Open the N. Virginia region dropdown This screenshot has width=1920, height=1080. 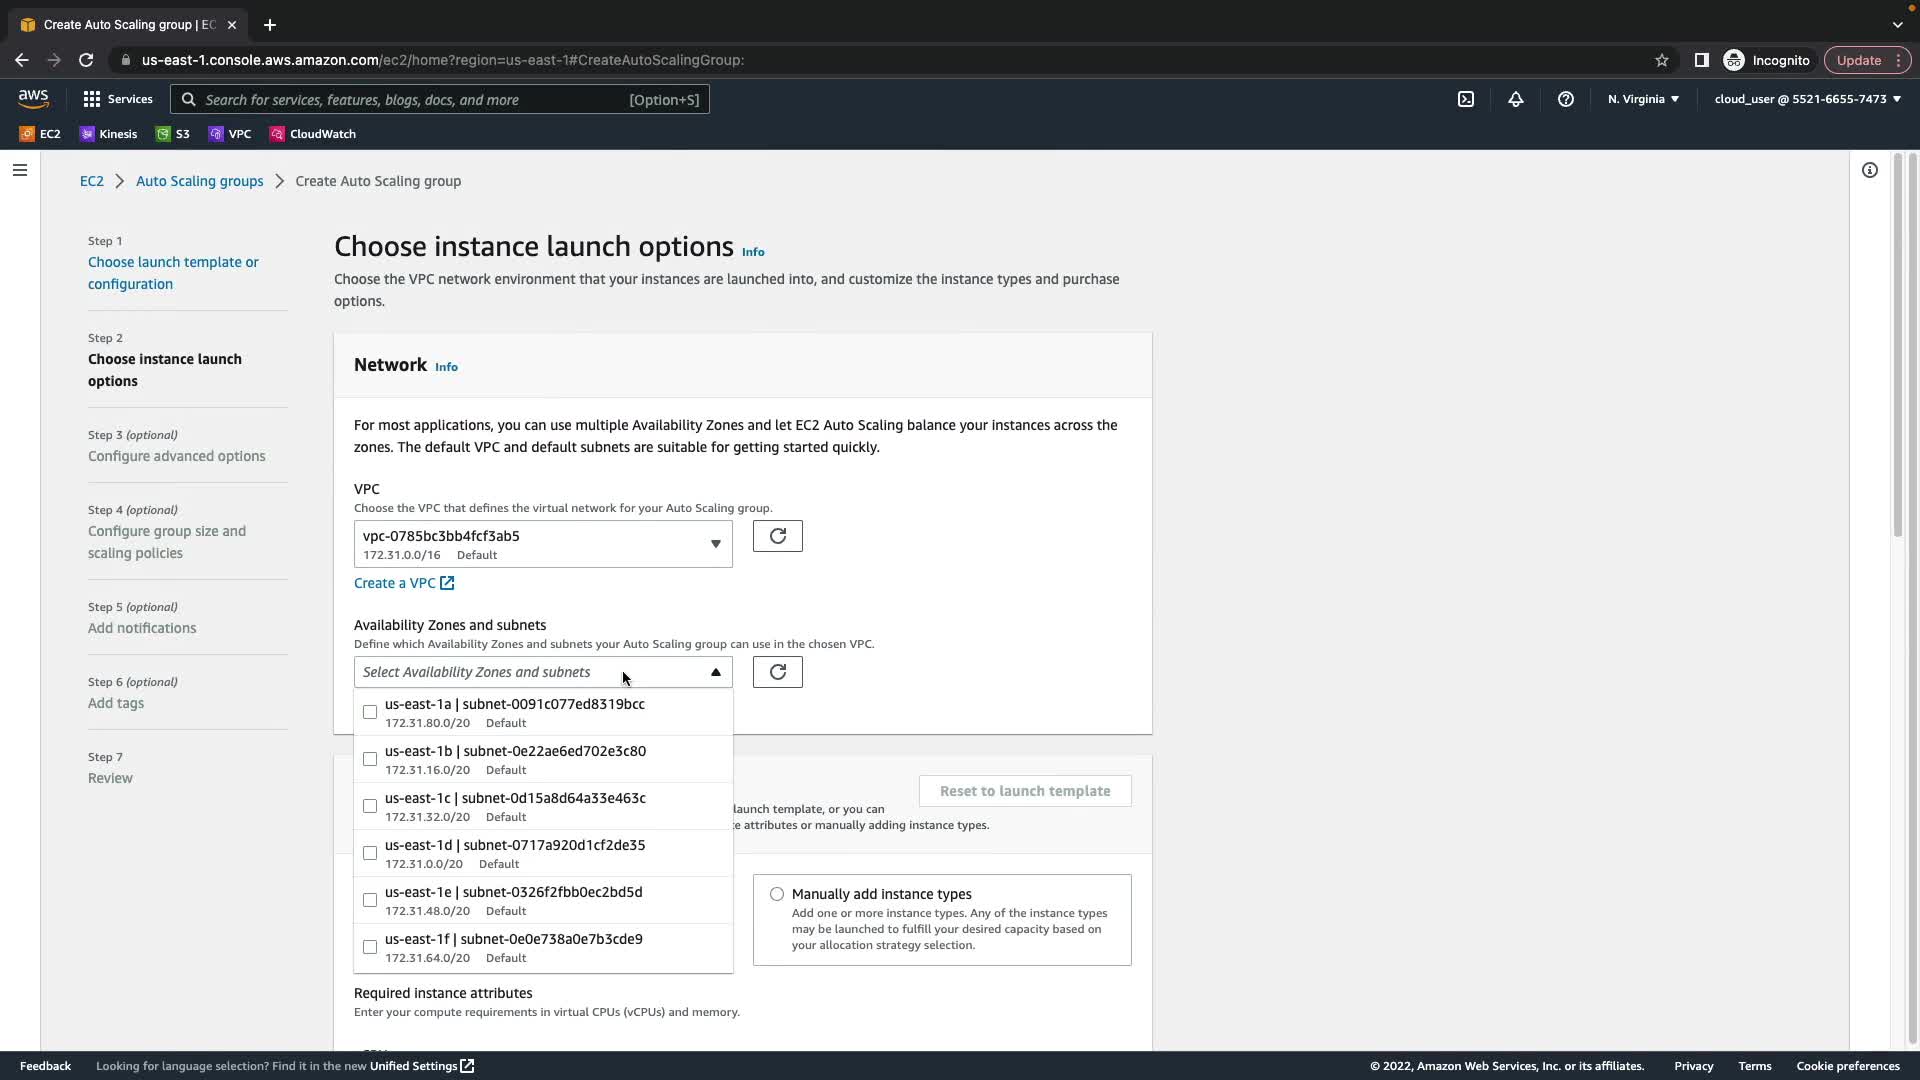[x=1643, y=99]
